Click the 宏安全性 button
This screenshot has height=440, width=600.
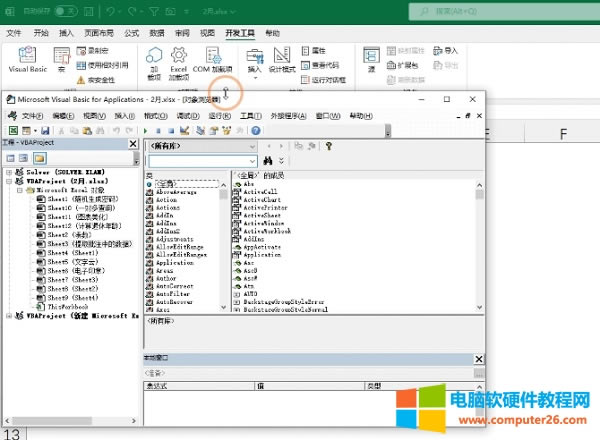[x=106, y=79]
